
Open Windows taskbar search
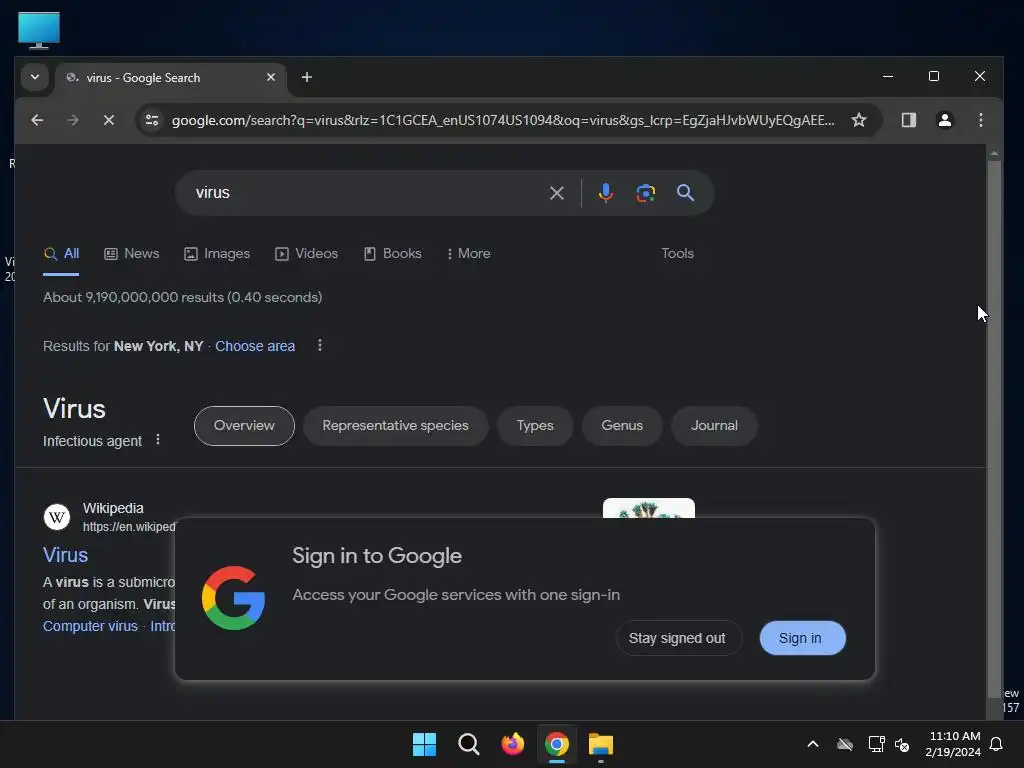click(469, 744)
